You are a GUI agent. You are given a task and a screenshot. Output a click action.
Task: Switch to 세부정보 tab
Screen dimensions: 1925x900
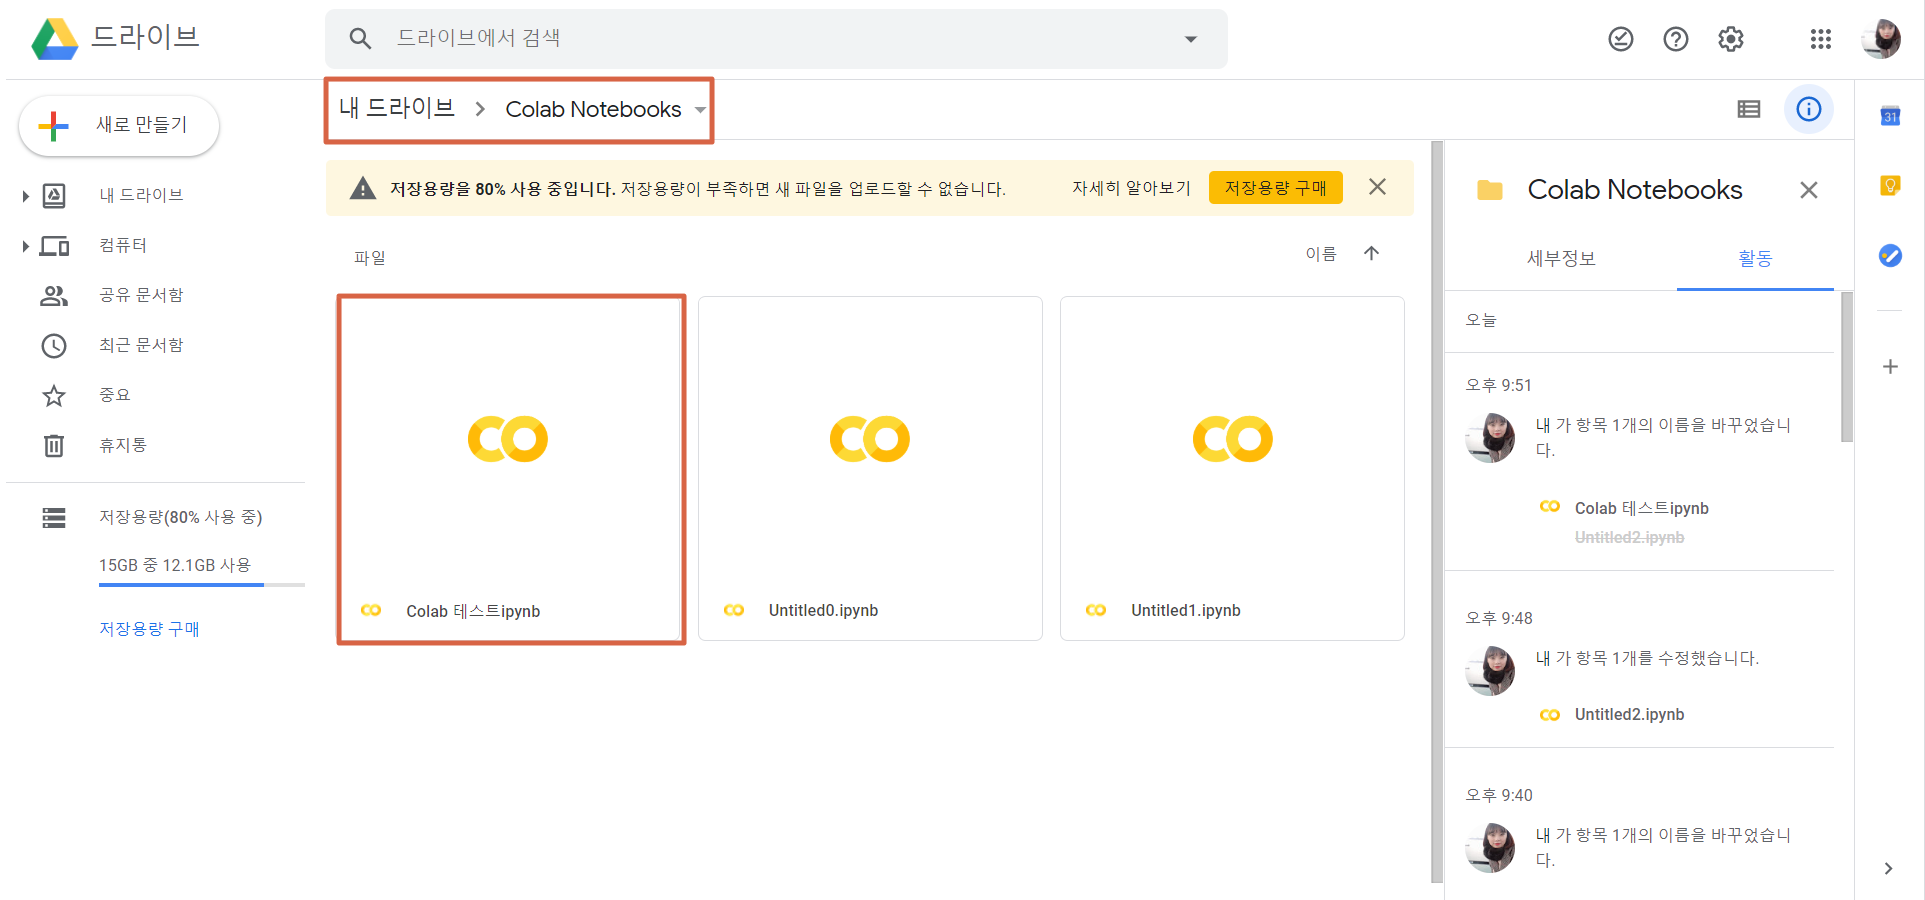pos(1561,258)
